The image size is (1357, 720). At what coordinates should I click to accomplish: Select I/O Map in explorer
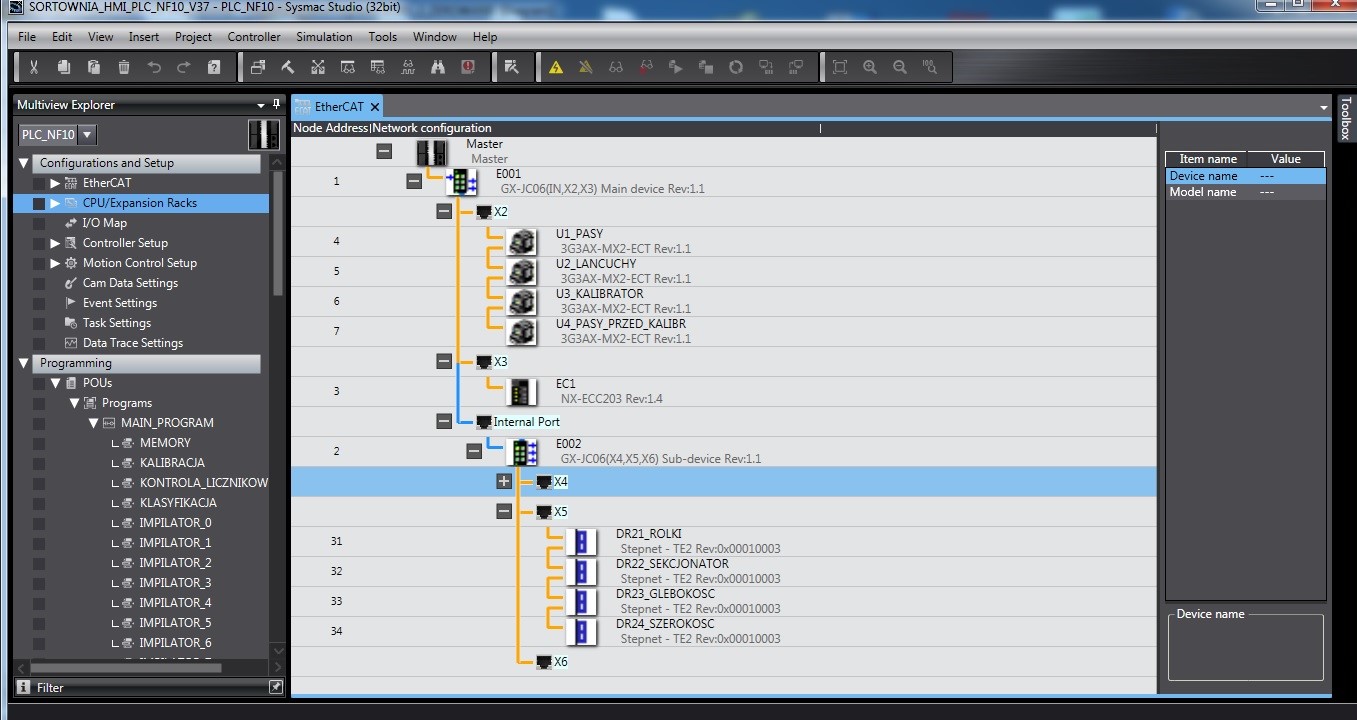pyautogui.click(x=105, y=223)
